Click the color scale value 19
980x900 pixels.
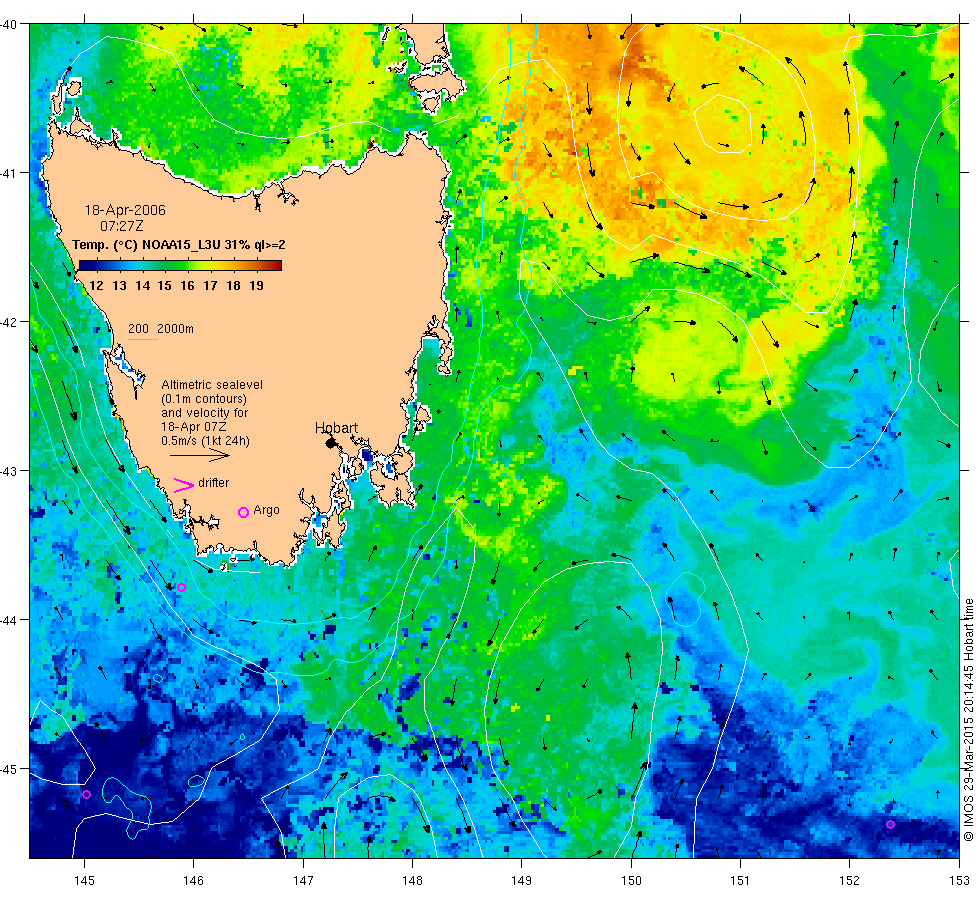[256, 286]
